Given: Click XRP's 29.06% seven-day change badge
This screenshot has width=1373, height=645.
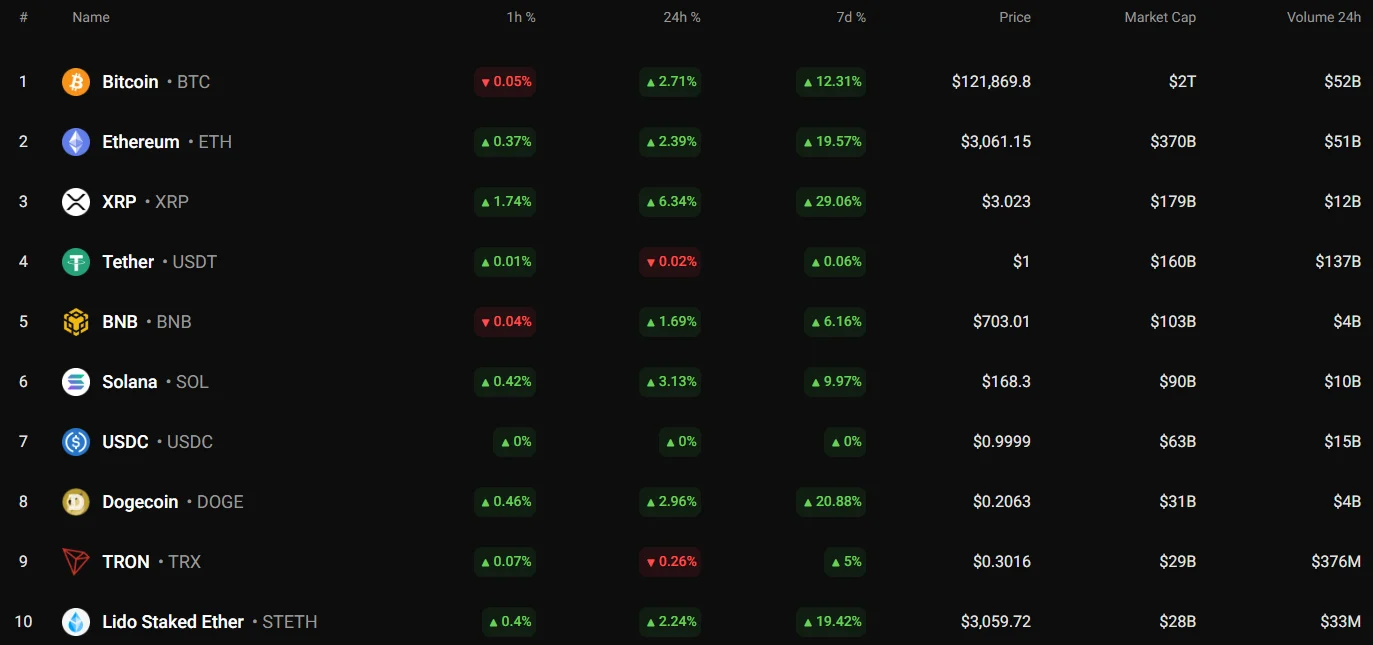Looking at the screenshot, I should click(x=831, y=202).
